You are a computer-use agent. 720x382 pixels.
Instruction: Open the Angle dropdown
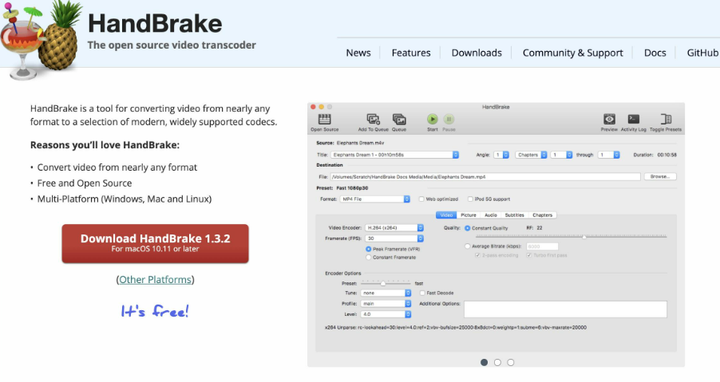501,155
